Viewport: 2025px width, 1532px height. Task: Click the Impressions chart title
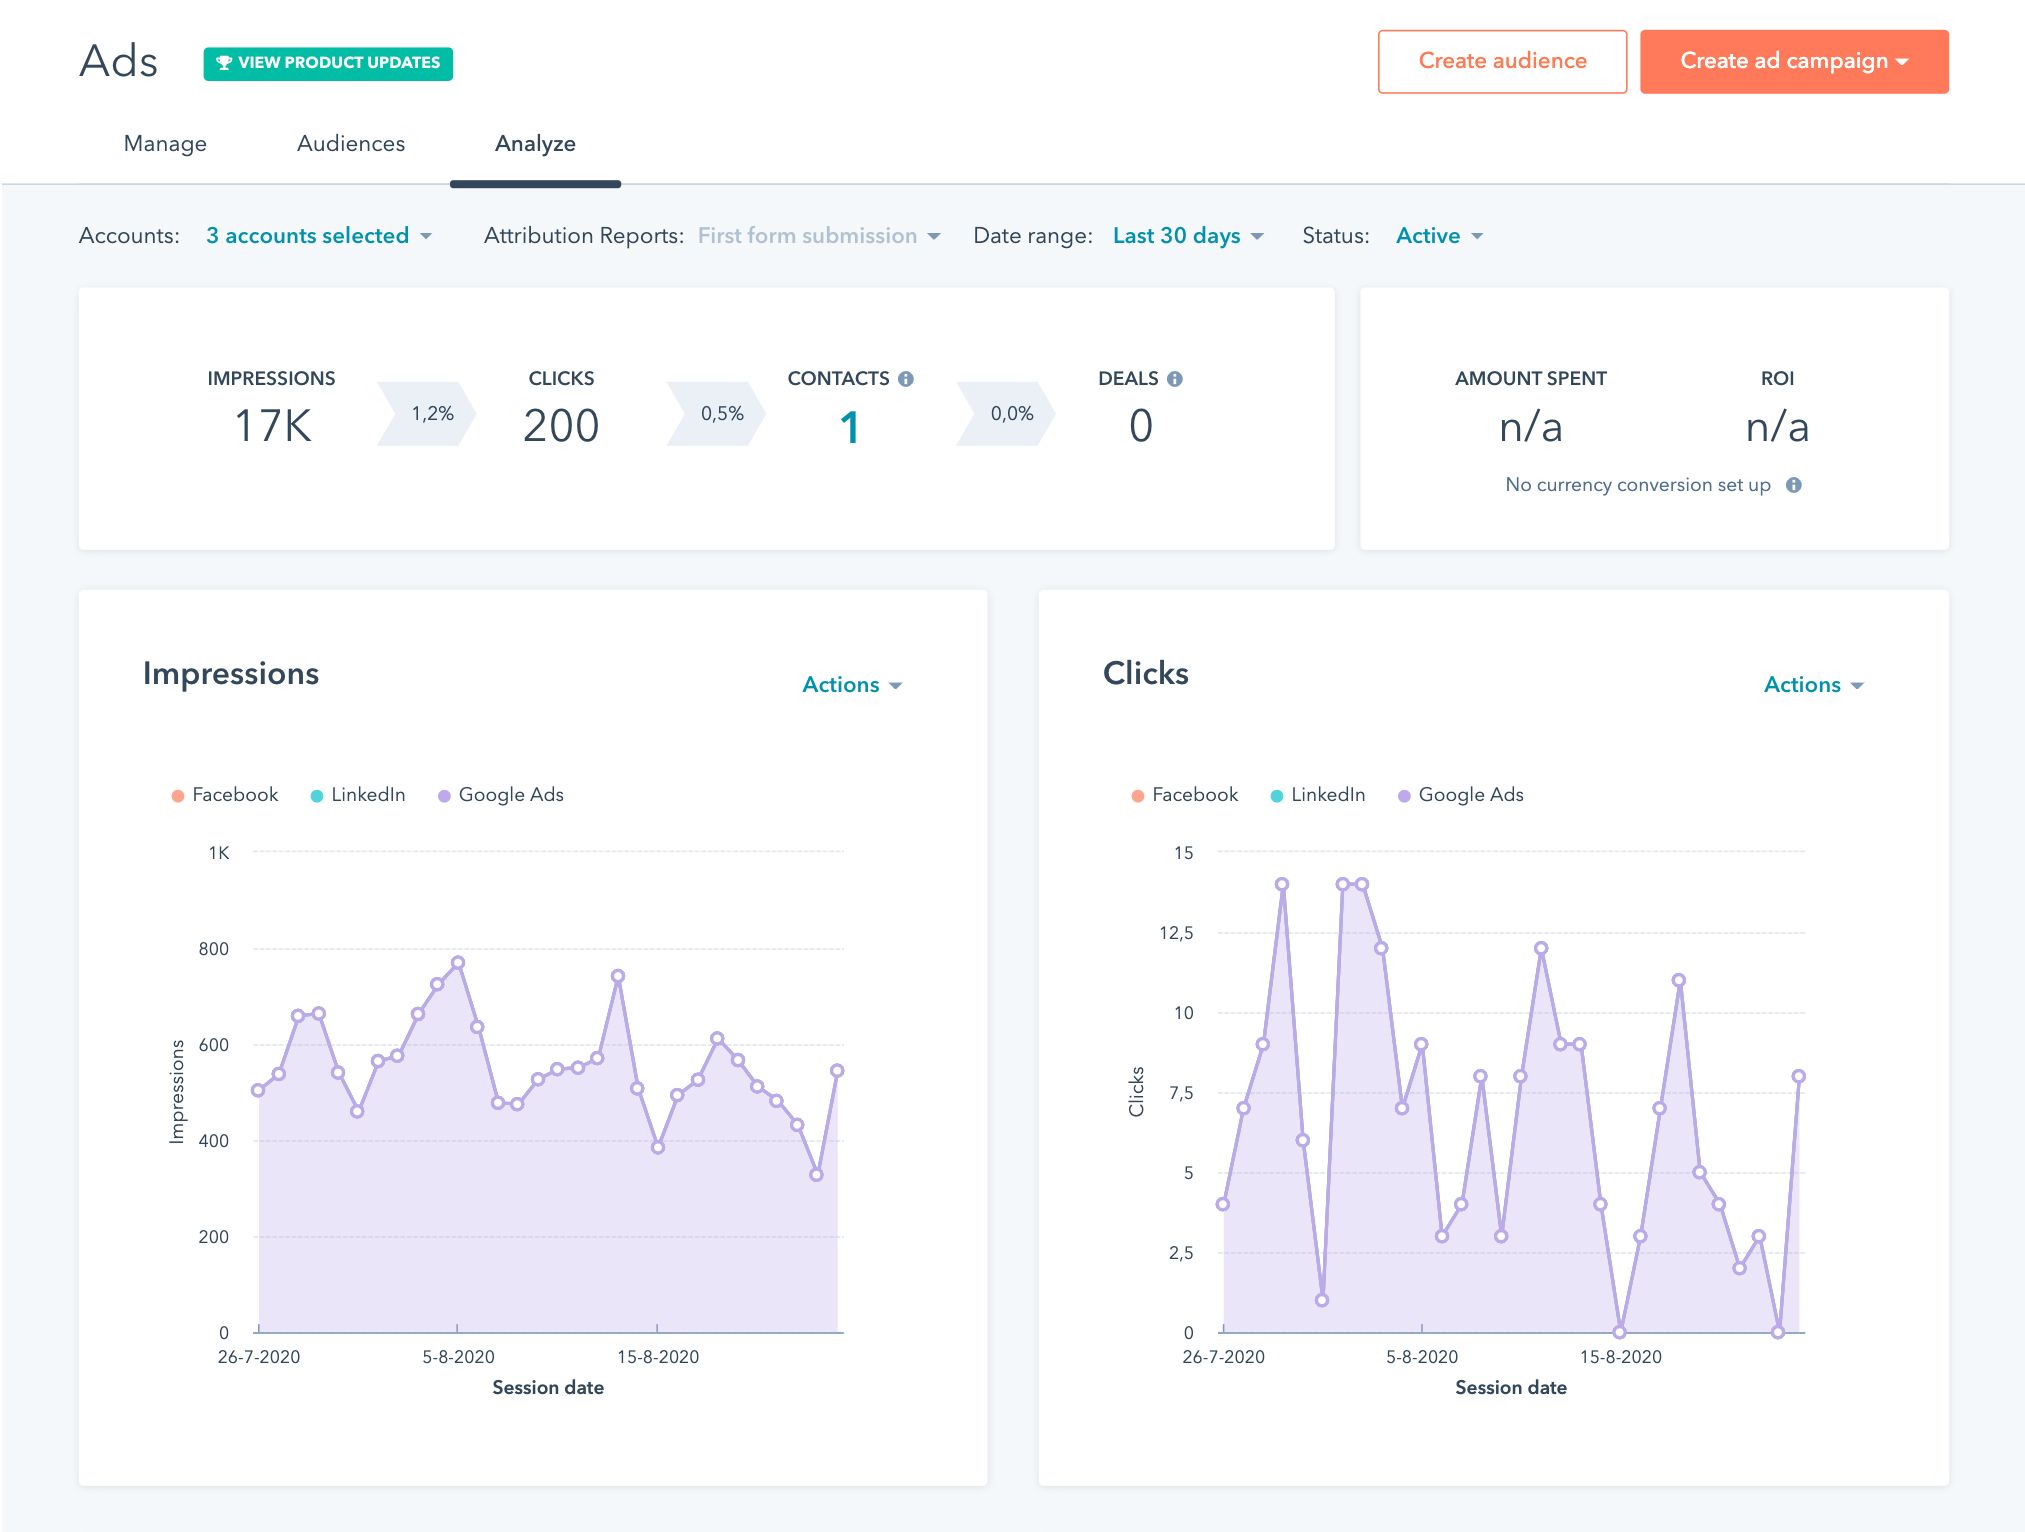coord(231,674)
